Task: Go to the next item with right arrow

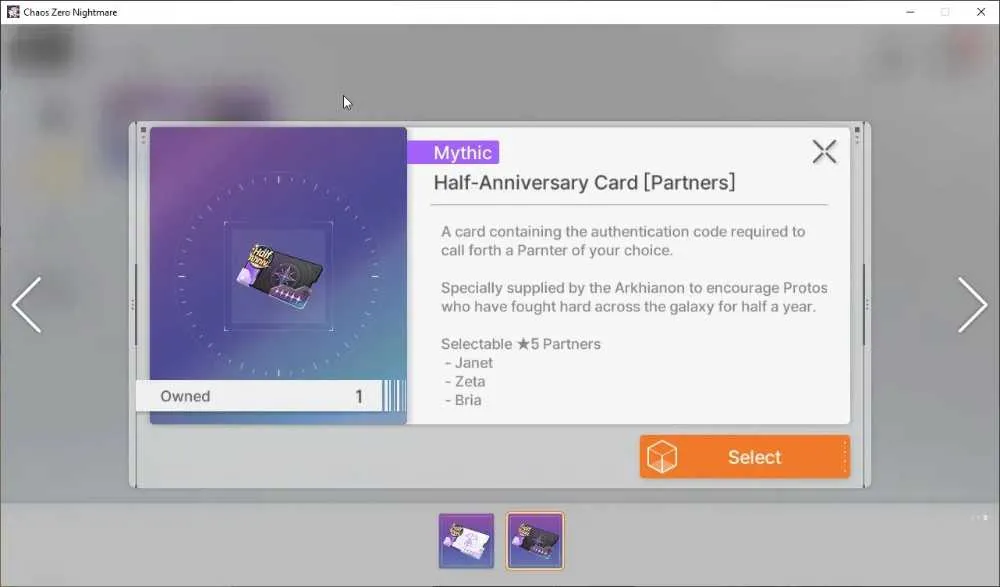Action: (972, 305)
